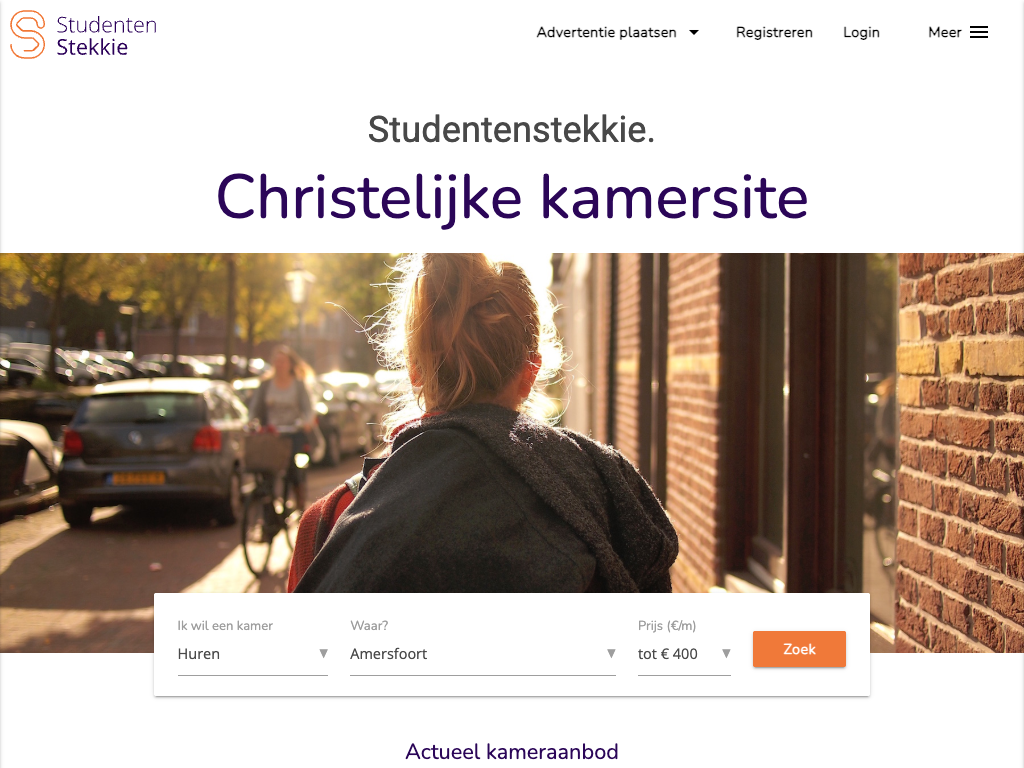Open the tot € 400 price dropdown
Viewport: 1024px width, 768px height.
684,654
